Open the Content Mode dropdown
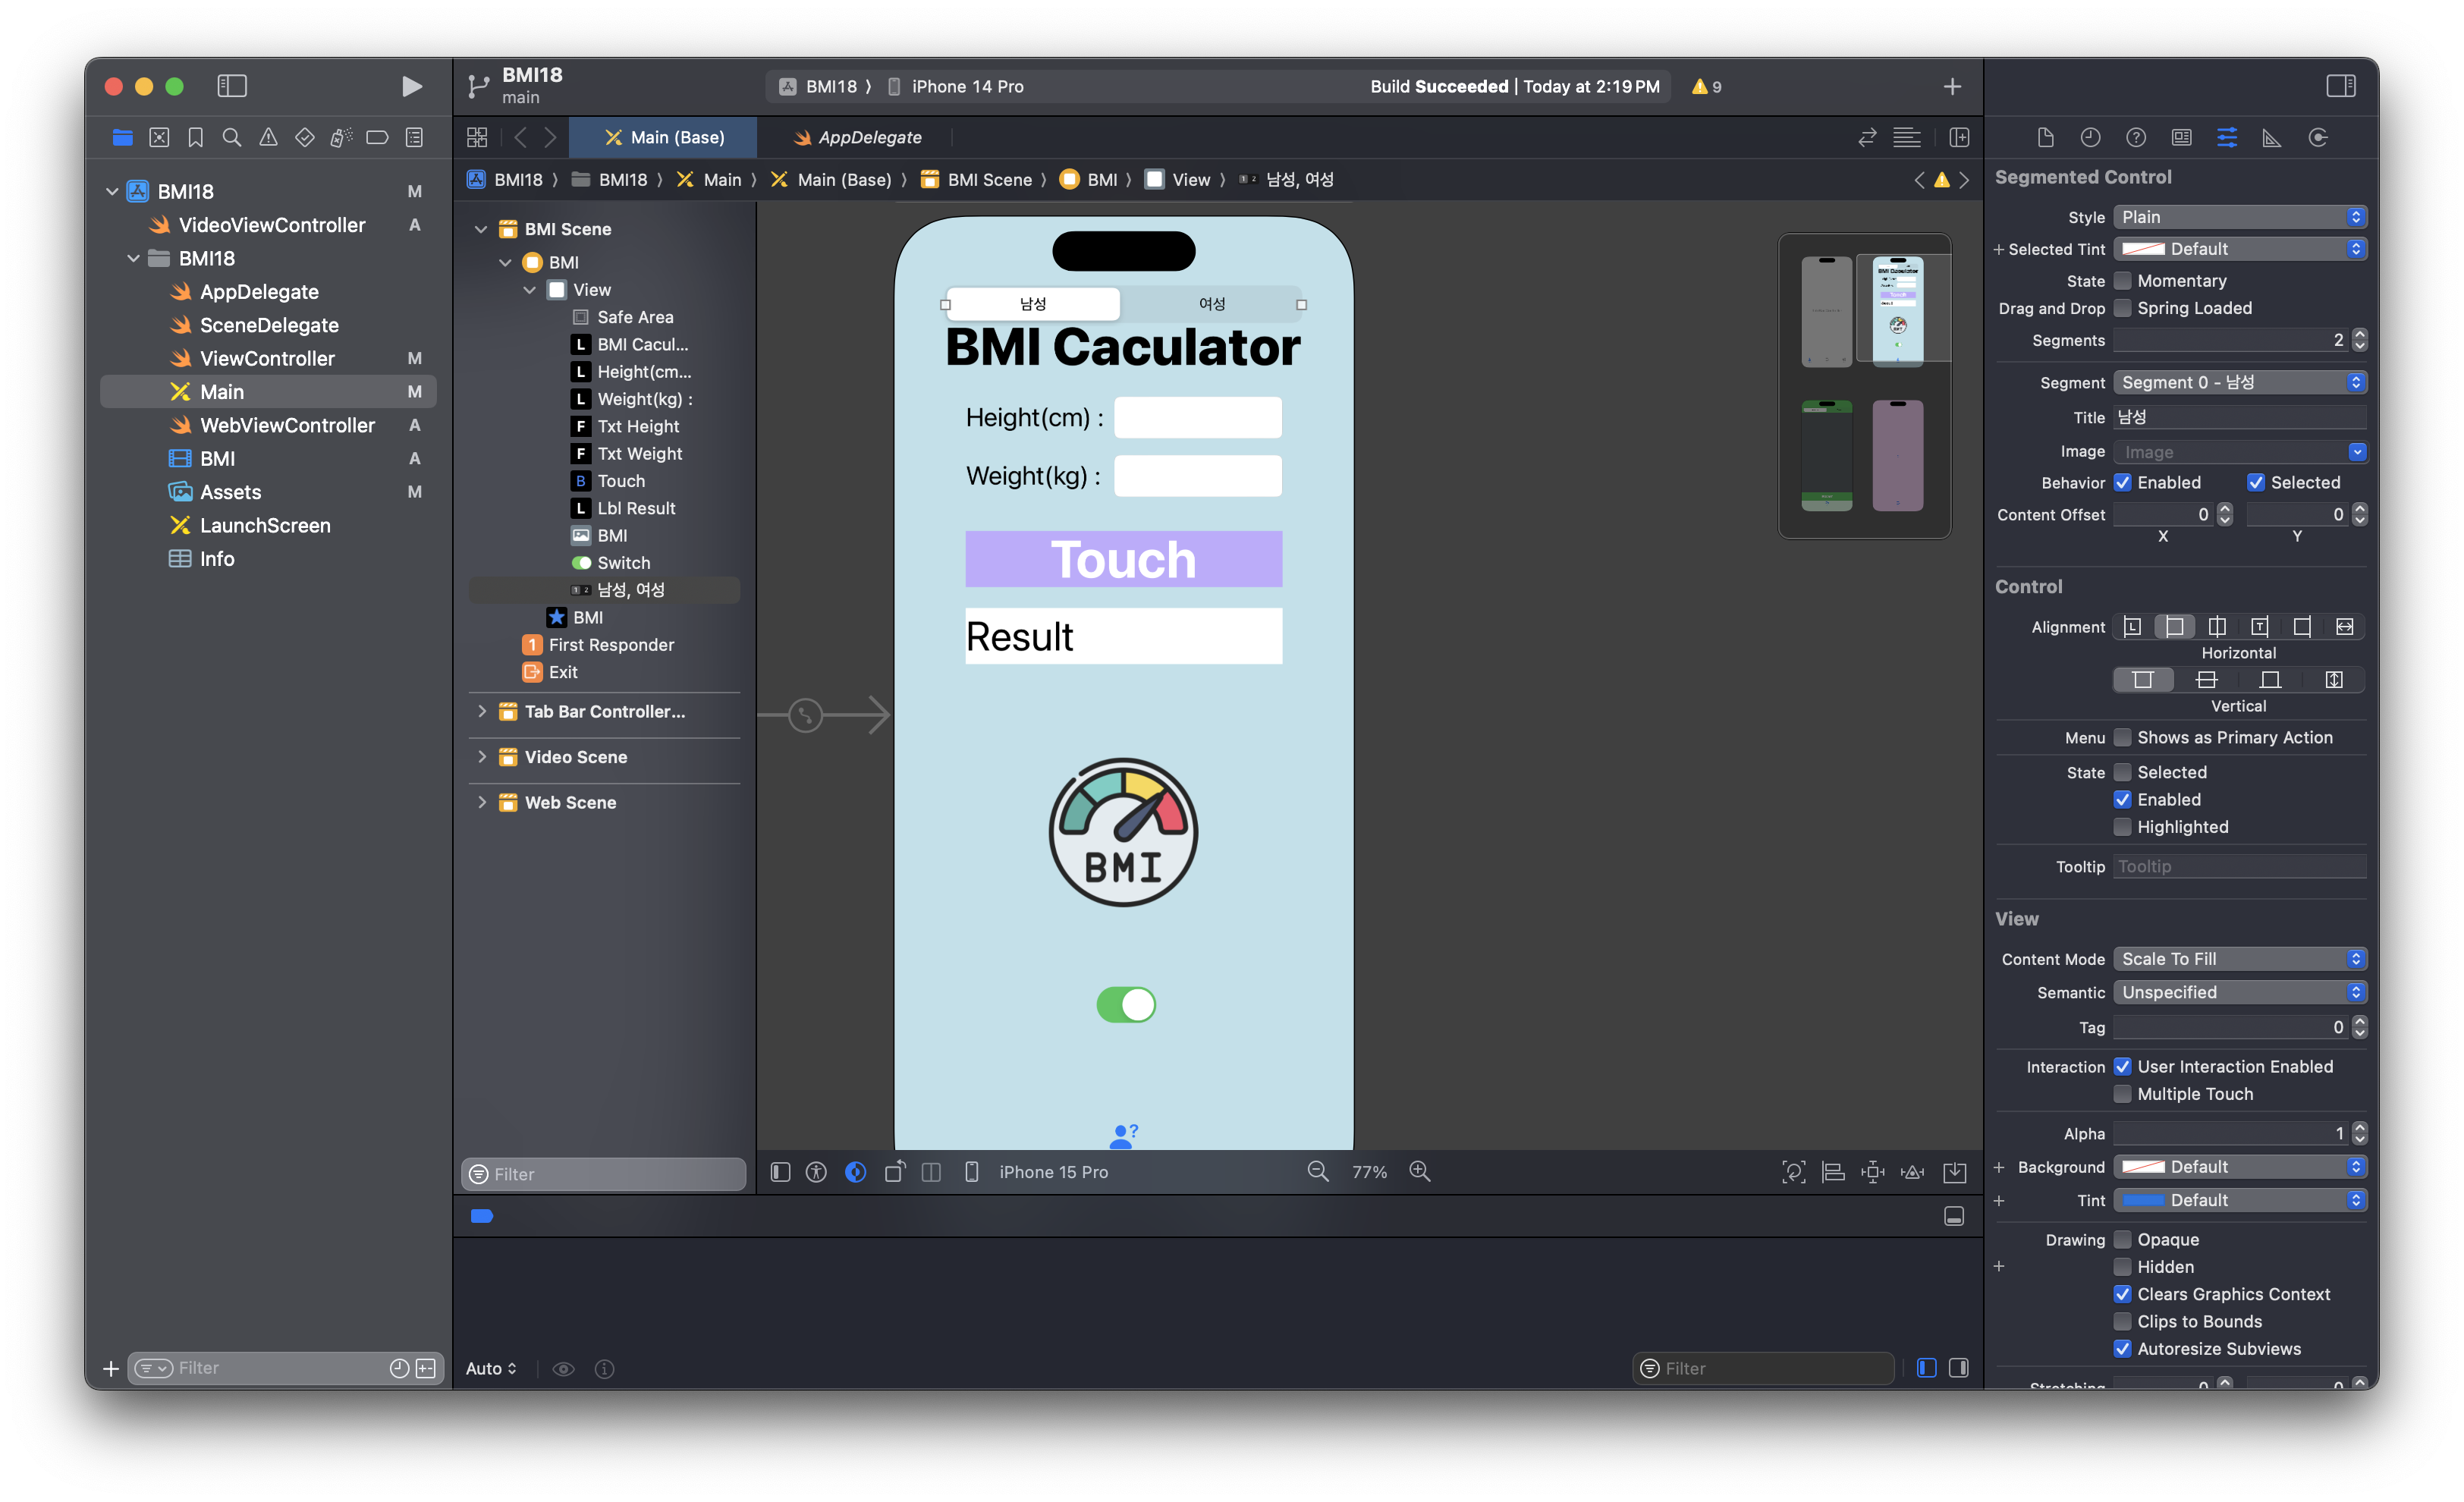The image size is (2464, 1502). (x=2239, y=958)
